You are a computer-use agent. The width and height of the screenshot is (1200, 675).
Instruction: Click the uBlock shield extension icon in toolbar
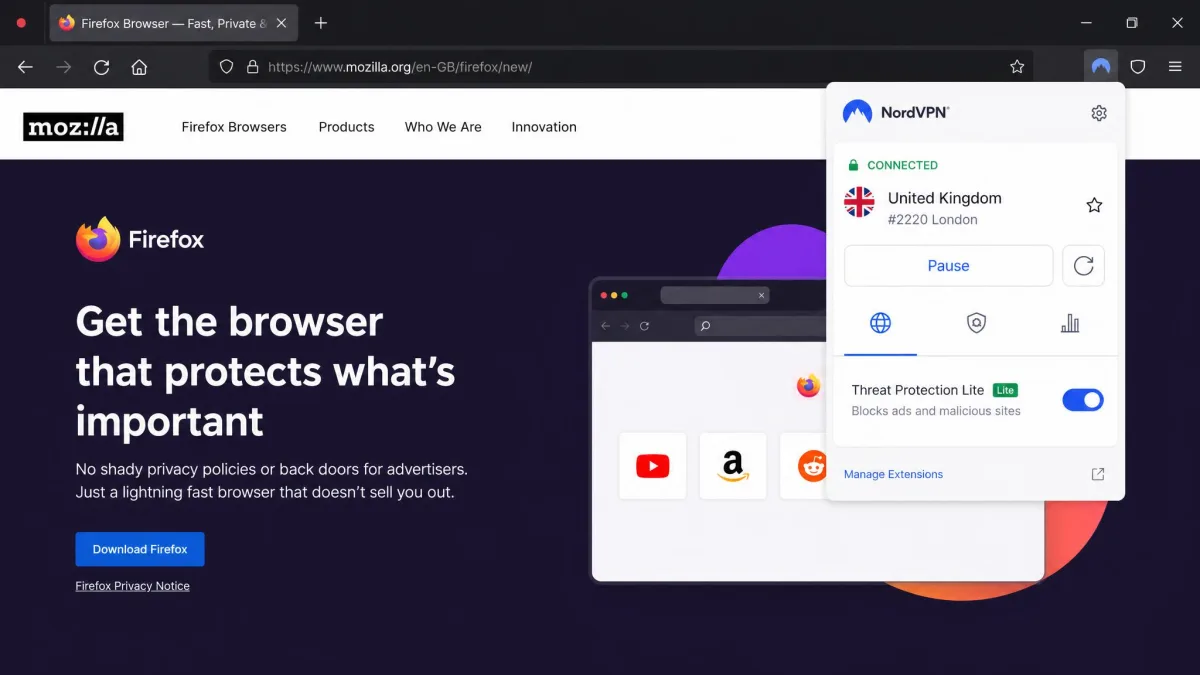coord(1138,67)
